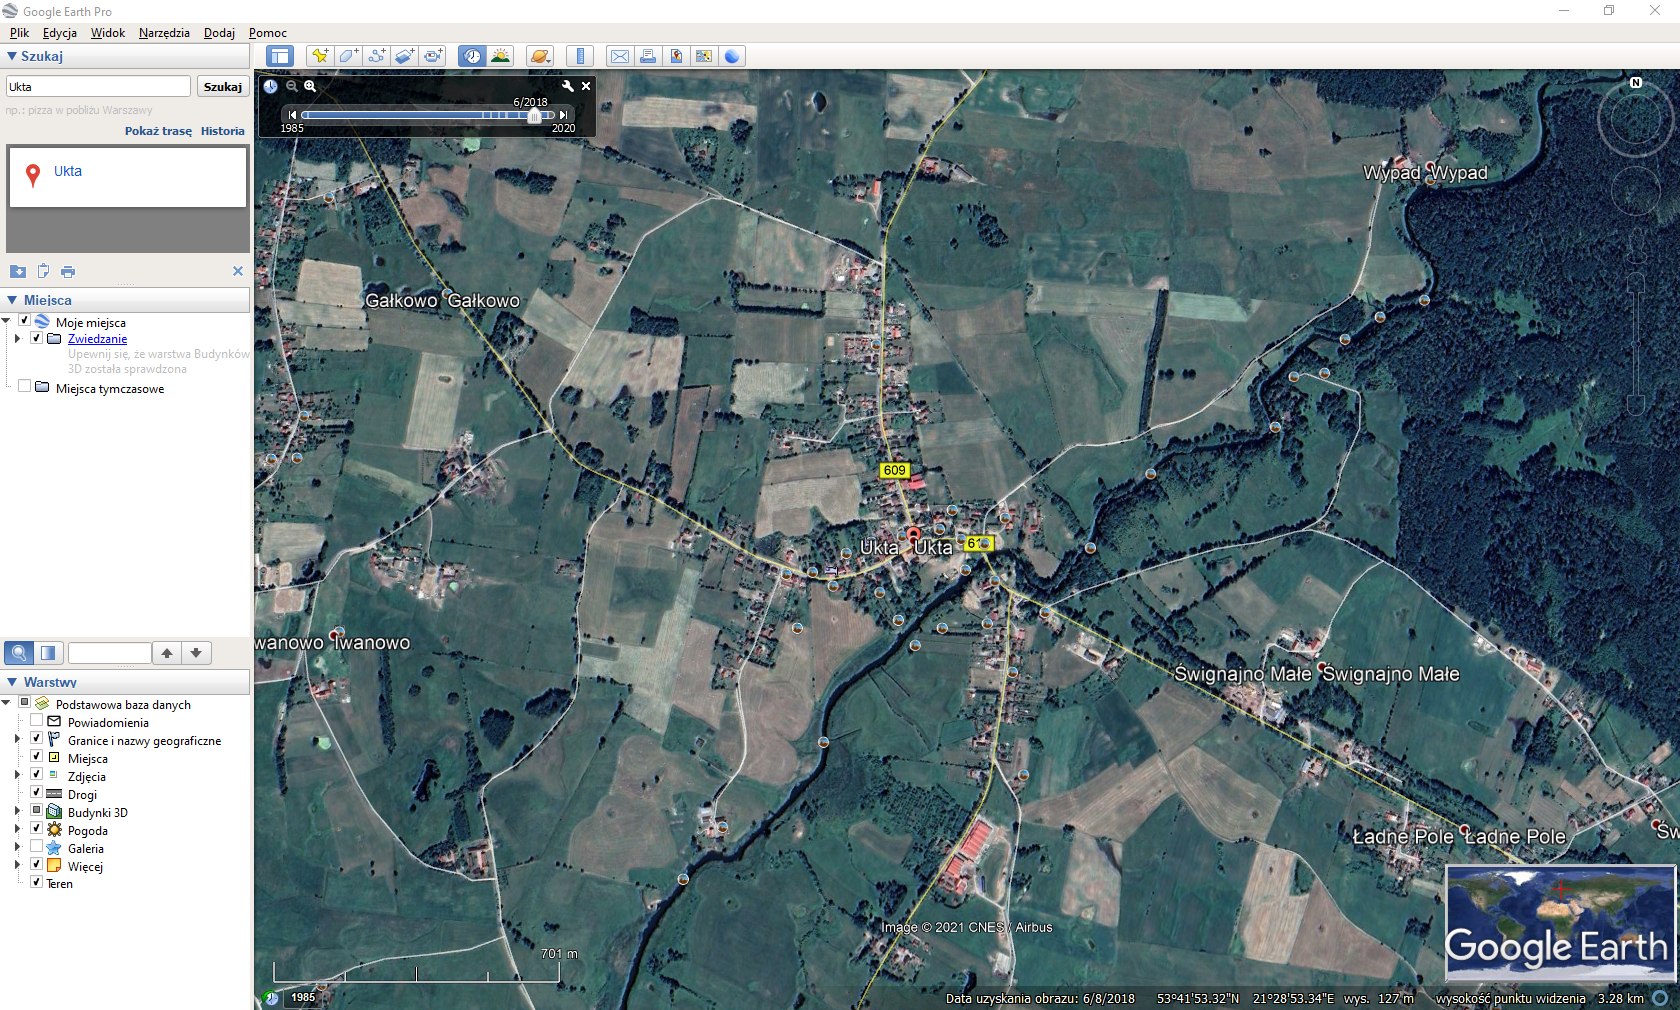Screen dimensions: 1680x1010
Task: Move selected place down arrow
Action: [196, 653]
